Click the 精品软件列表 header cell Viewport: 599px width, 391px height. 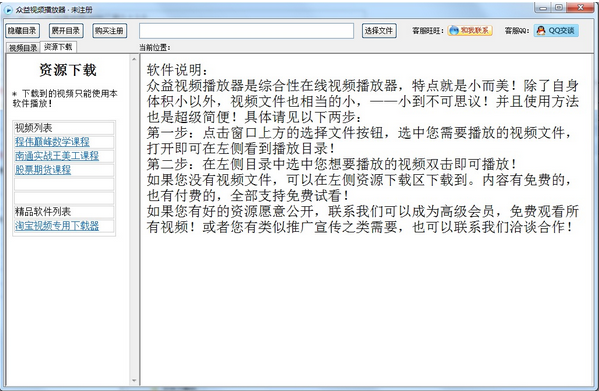(64, 212)
